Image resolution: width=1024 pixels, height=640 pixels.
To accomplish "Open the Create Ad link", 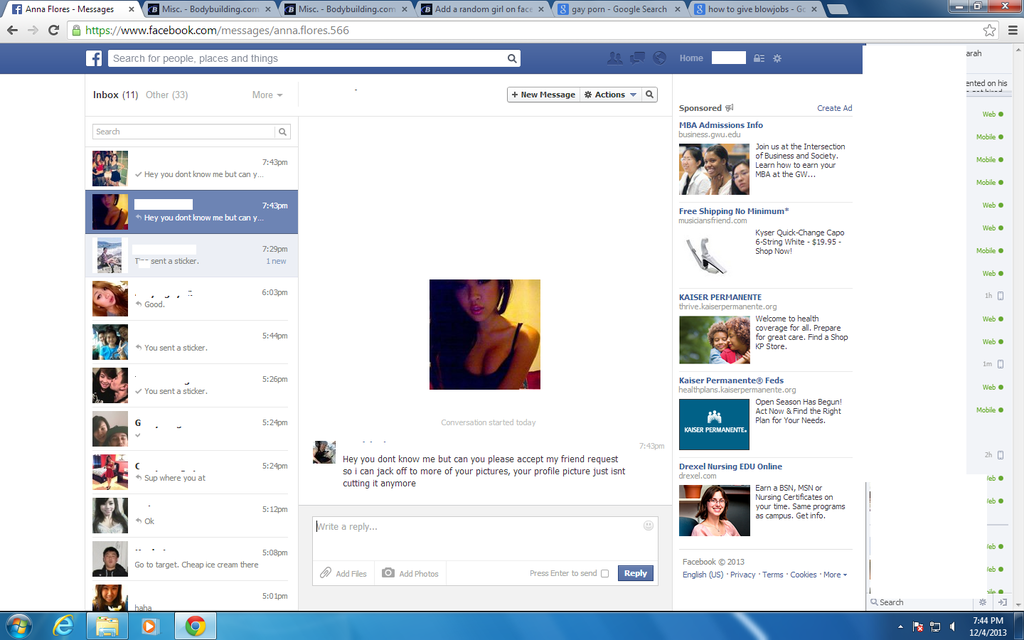I will (835, 108).
